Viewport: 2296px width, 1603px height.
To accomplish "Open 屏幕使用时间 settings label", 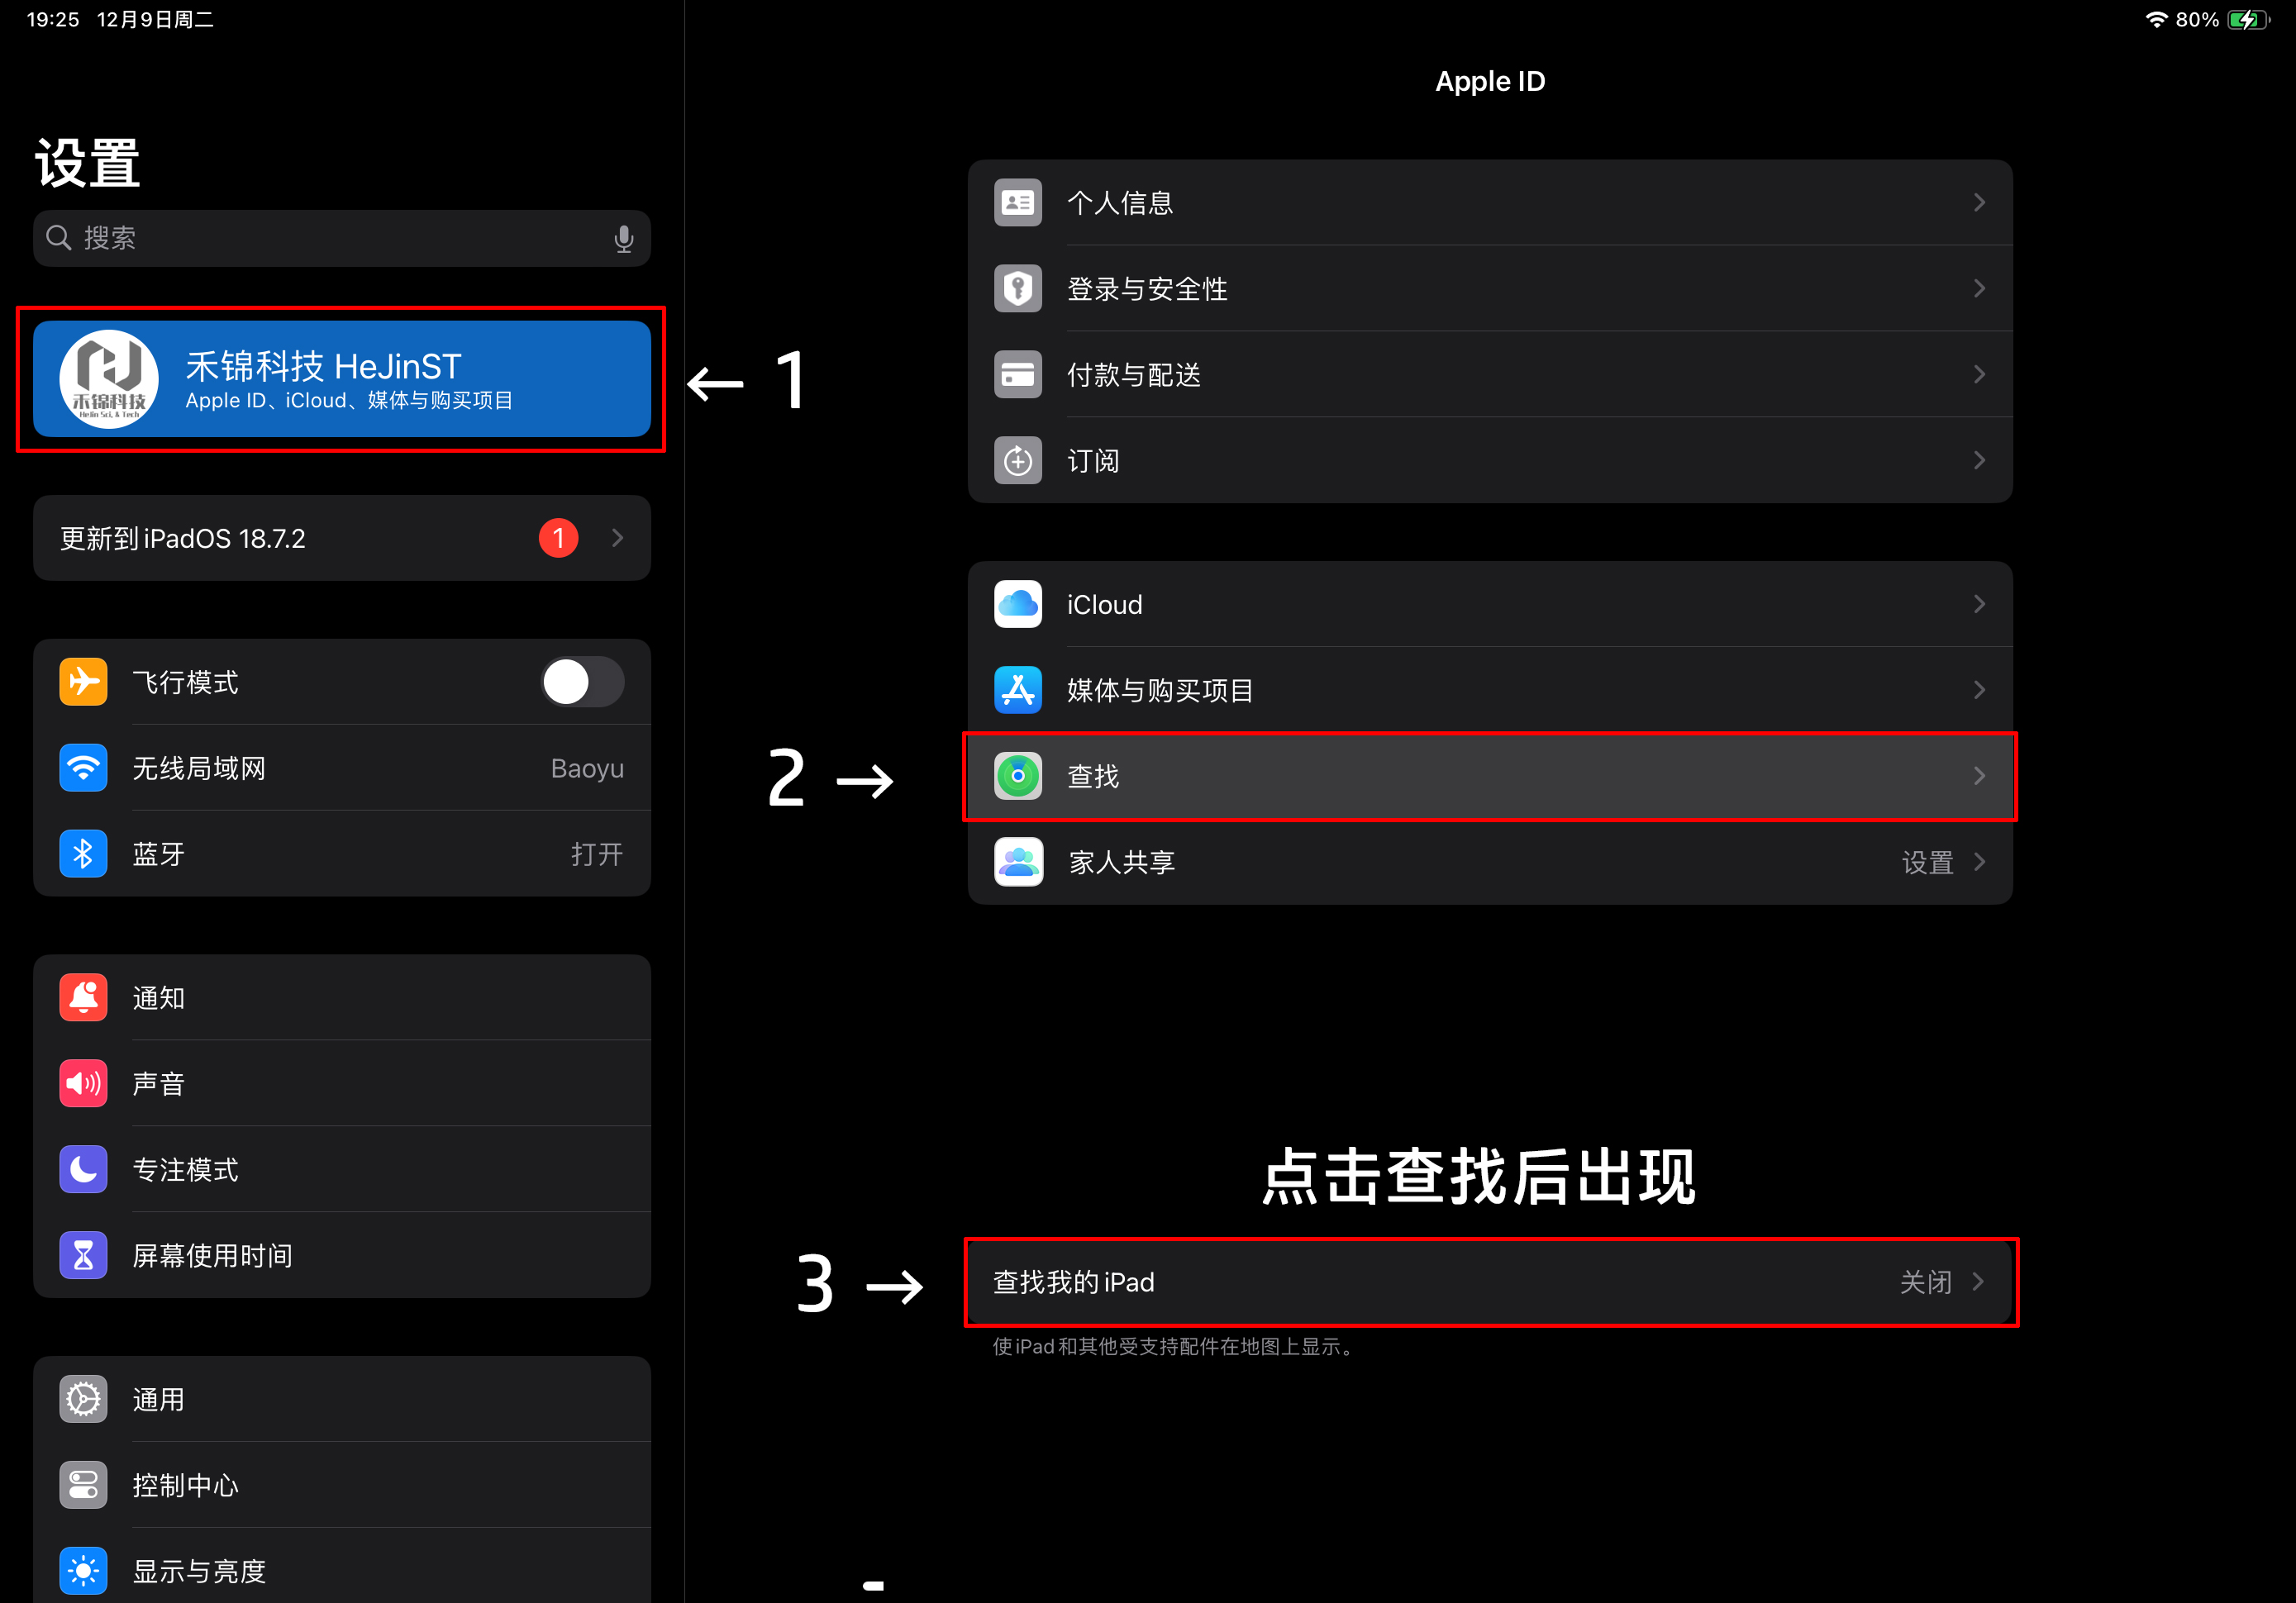I will (213, 1256).
